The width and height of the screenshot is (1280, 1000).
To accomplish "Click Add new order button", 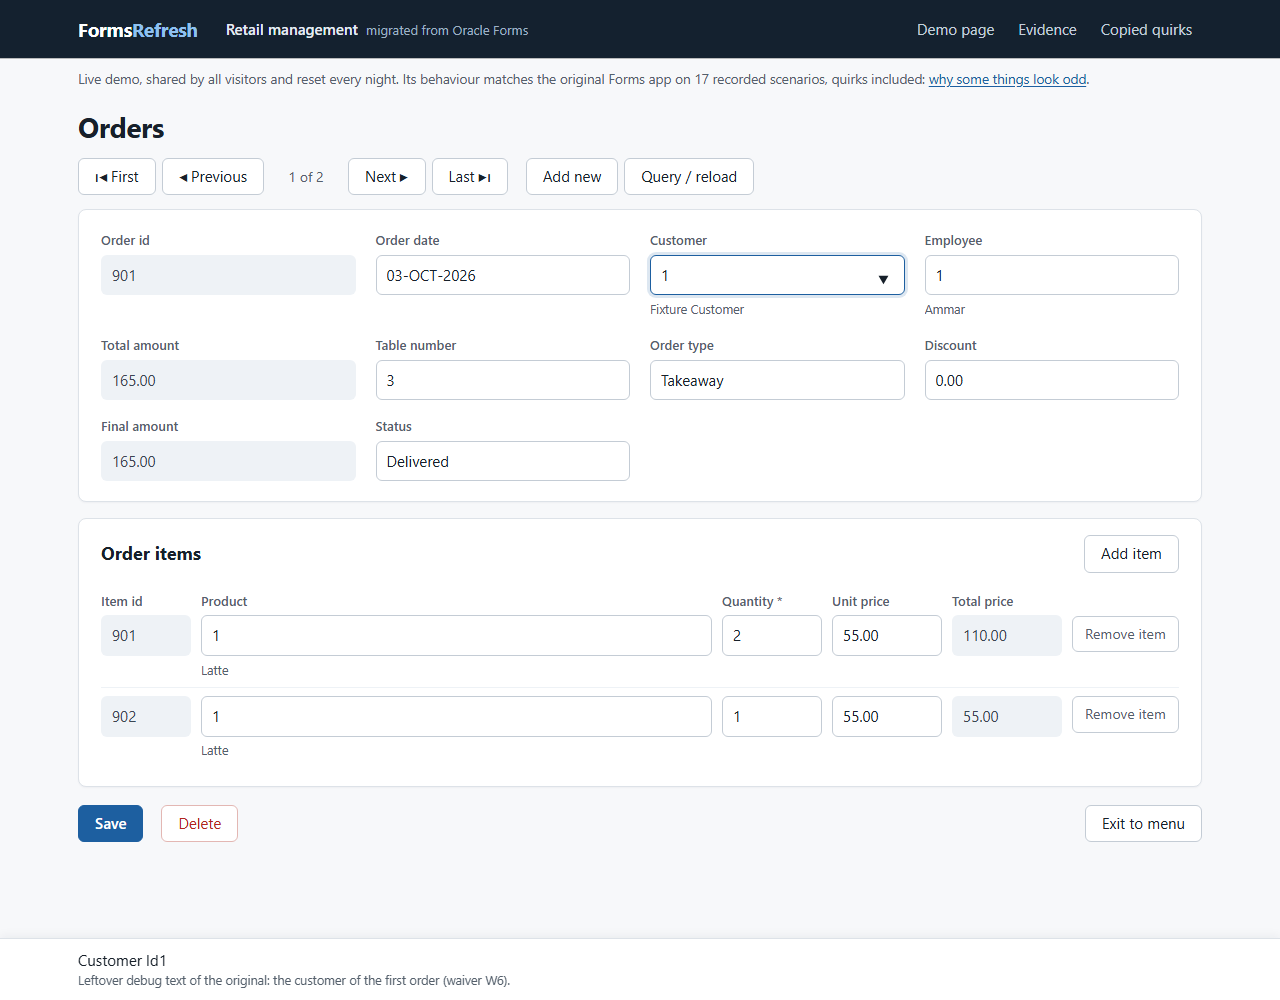I will click(572, 177).
